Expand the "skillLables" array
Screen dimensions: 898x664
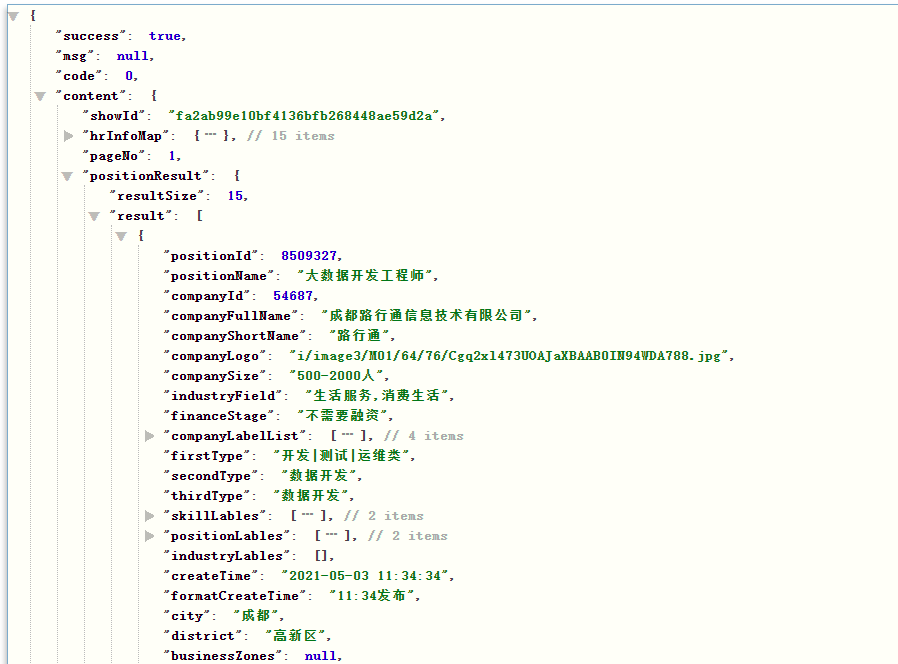[x=149, y=516]
